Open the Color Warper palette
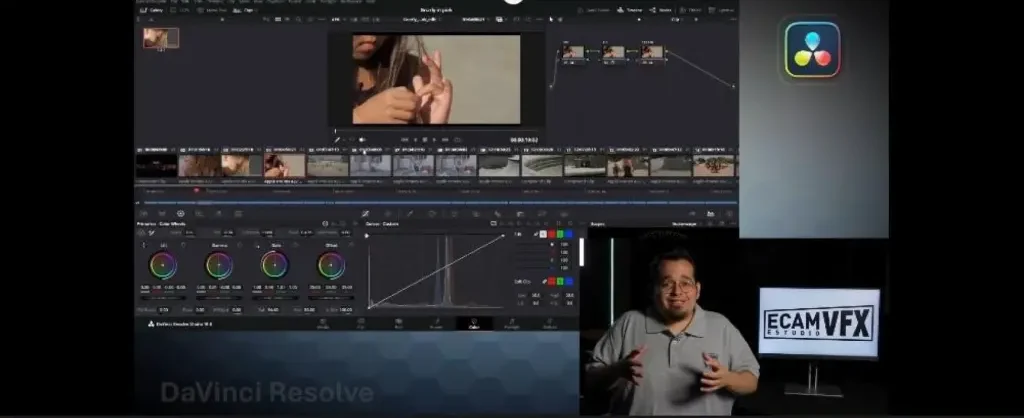Image resolution: width=1024 pixels, height=418 pixels. pyautogui.click(x=387, y=214)
